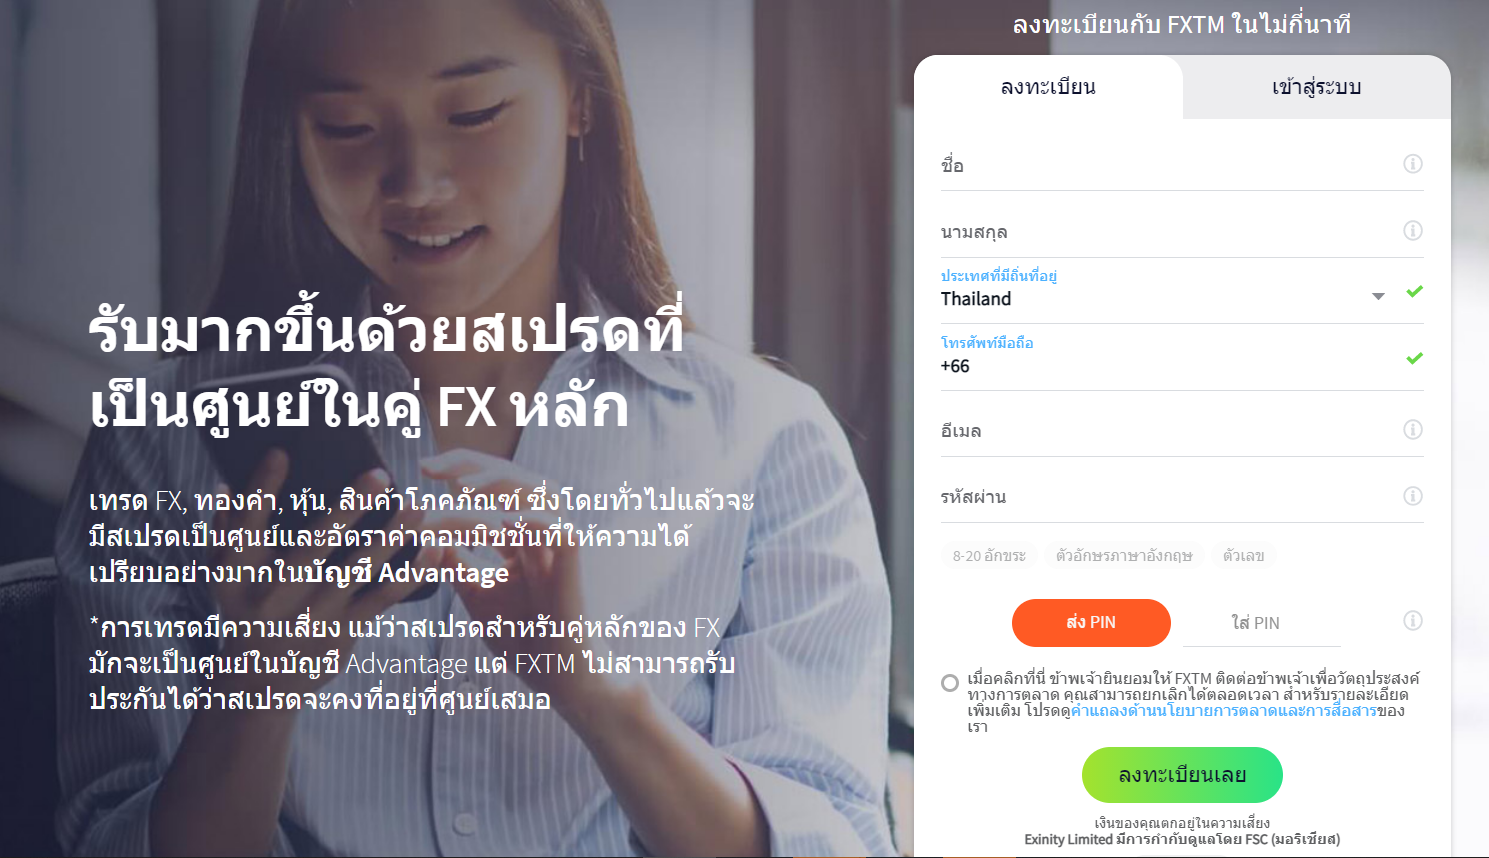This screenshot has height=858, width=1489.
Task: Click green checkmark next to Thailand country
Action: click(1414, 291)
